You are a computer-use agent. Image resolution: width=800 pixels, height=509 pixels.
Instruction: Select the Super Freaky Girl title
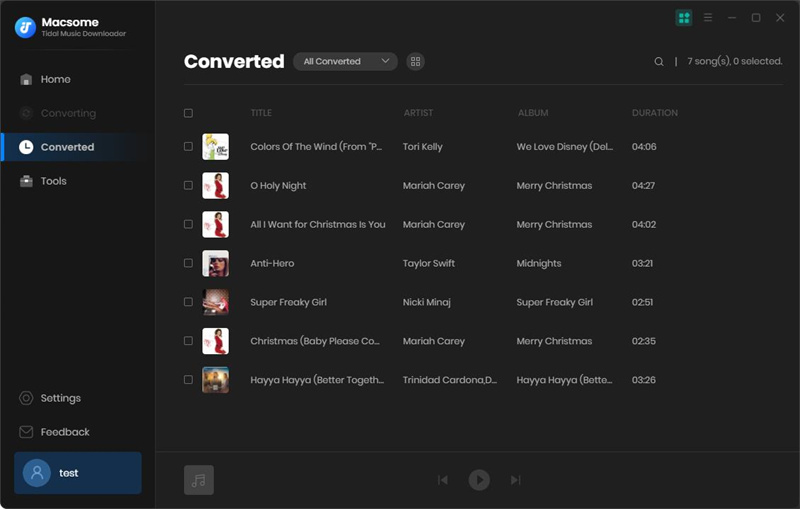288,302
